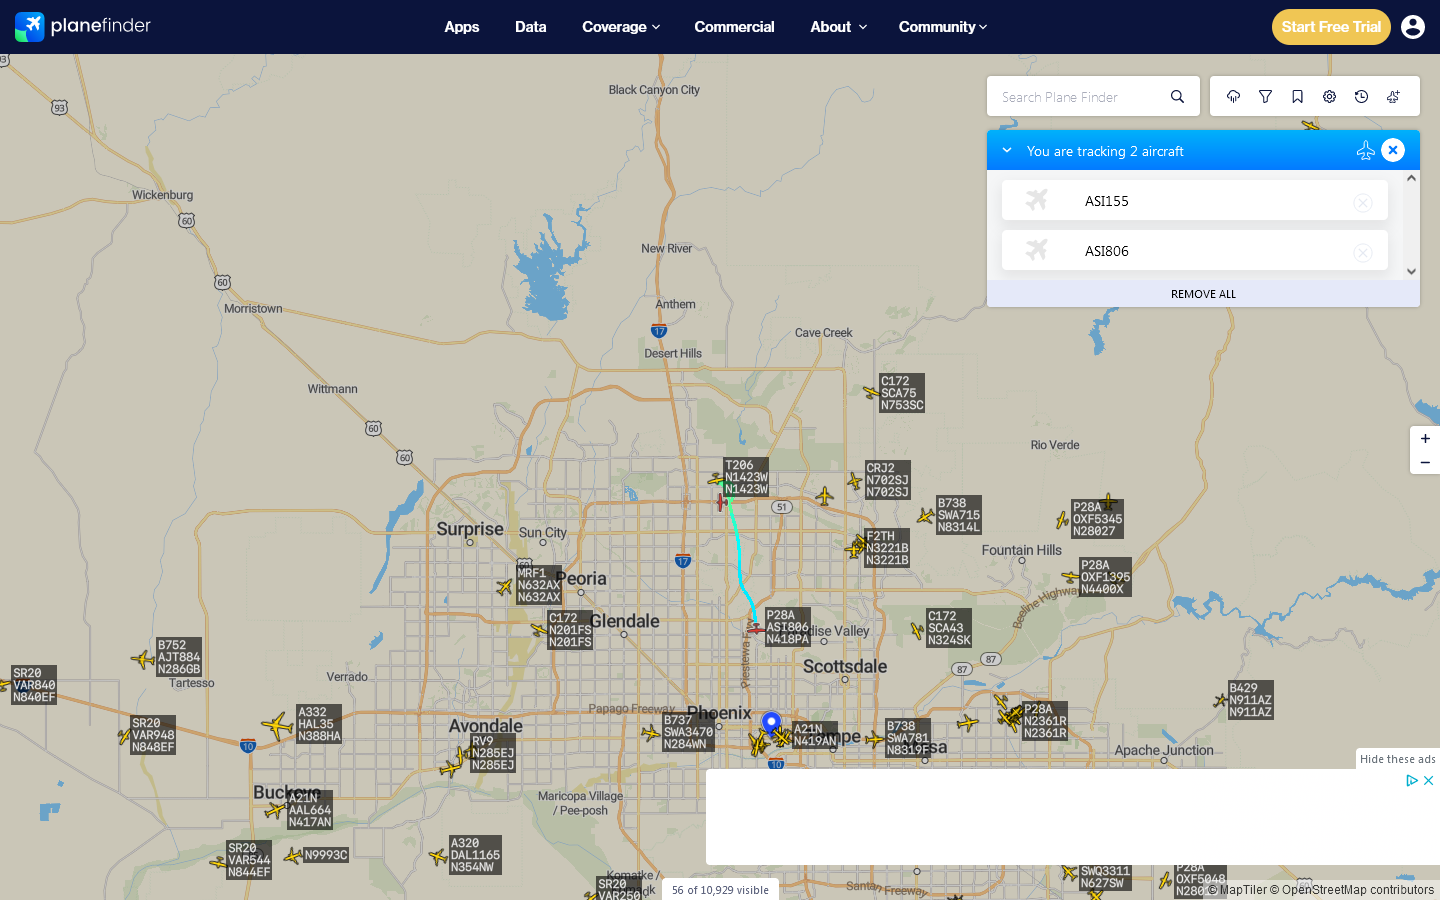Select the AJT884 B752 aircraft icon
The image size is (1440, 900).
143,659
